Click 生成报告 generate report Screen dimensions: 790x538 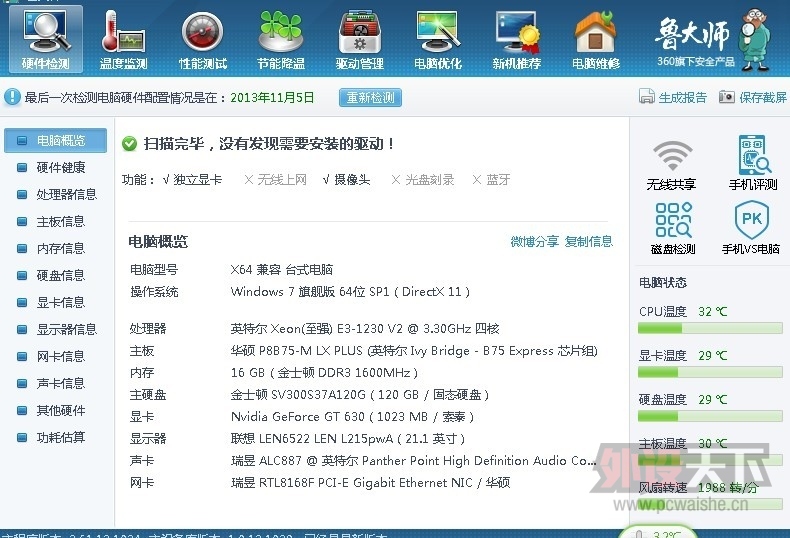pyautogui.click(x=673, y=97)
